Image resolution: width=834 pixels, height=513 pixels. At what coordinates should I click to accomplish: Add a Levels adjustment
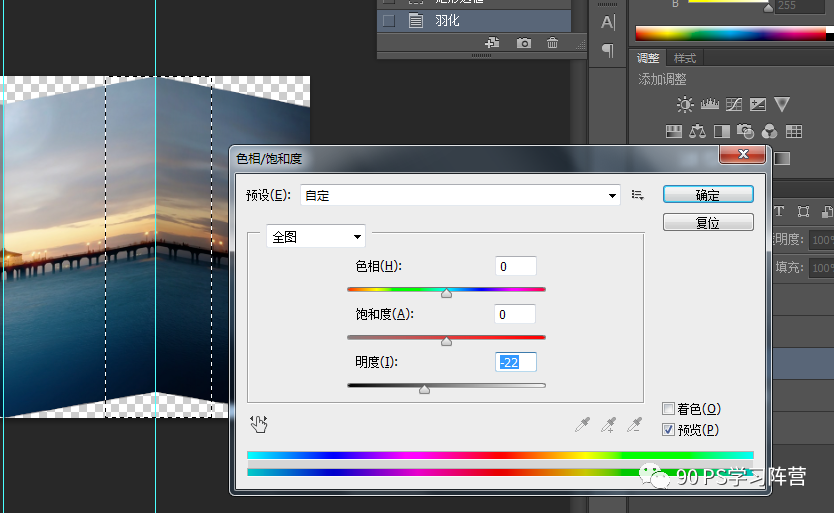click(x=710, y=104)
